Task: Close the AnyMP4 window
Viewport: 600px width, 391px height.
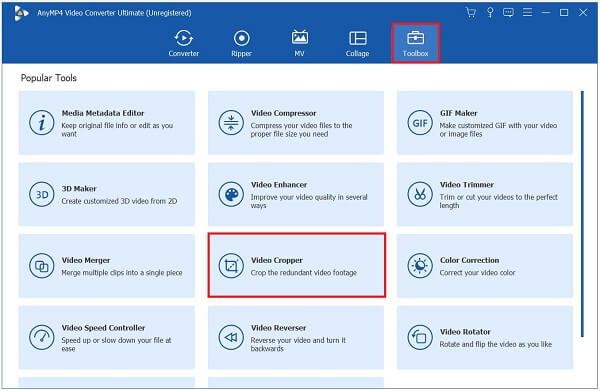Action: 583,13
